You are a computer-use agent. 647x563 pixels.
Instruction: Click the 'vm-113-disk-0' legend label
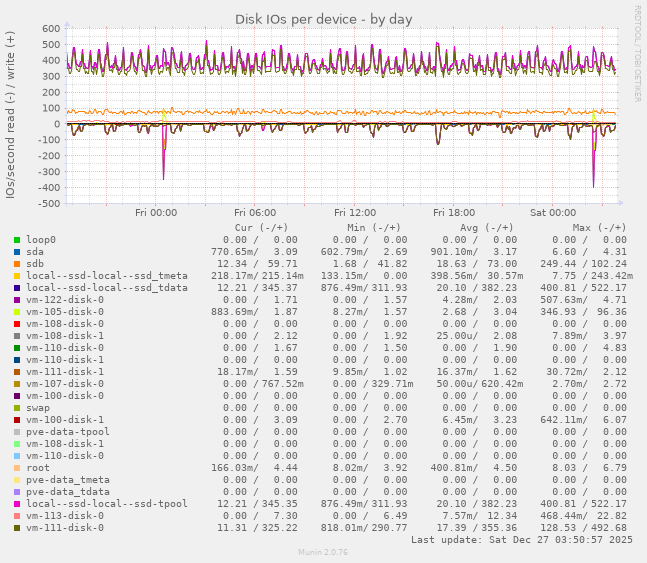pos(65,516)
